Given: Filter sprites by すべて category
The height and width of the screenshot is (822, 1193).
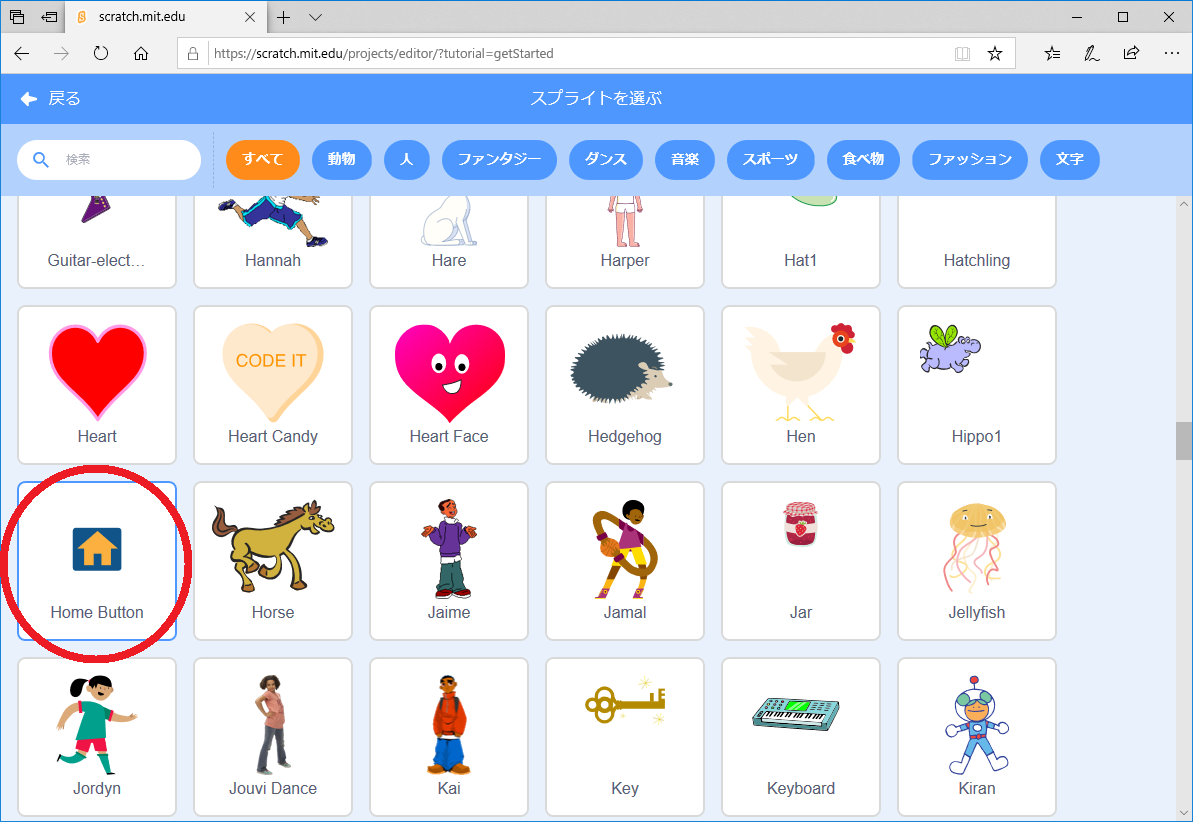Looking at the screenshot, I should tap(262, 160).
